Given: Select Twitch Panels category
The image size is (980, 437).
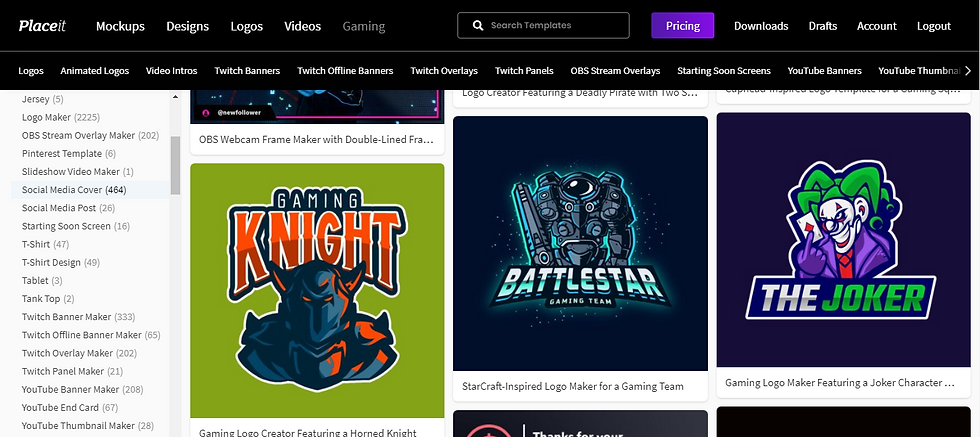Looking at the screenshot, I should tap(524, 71).
